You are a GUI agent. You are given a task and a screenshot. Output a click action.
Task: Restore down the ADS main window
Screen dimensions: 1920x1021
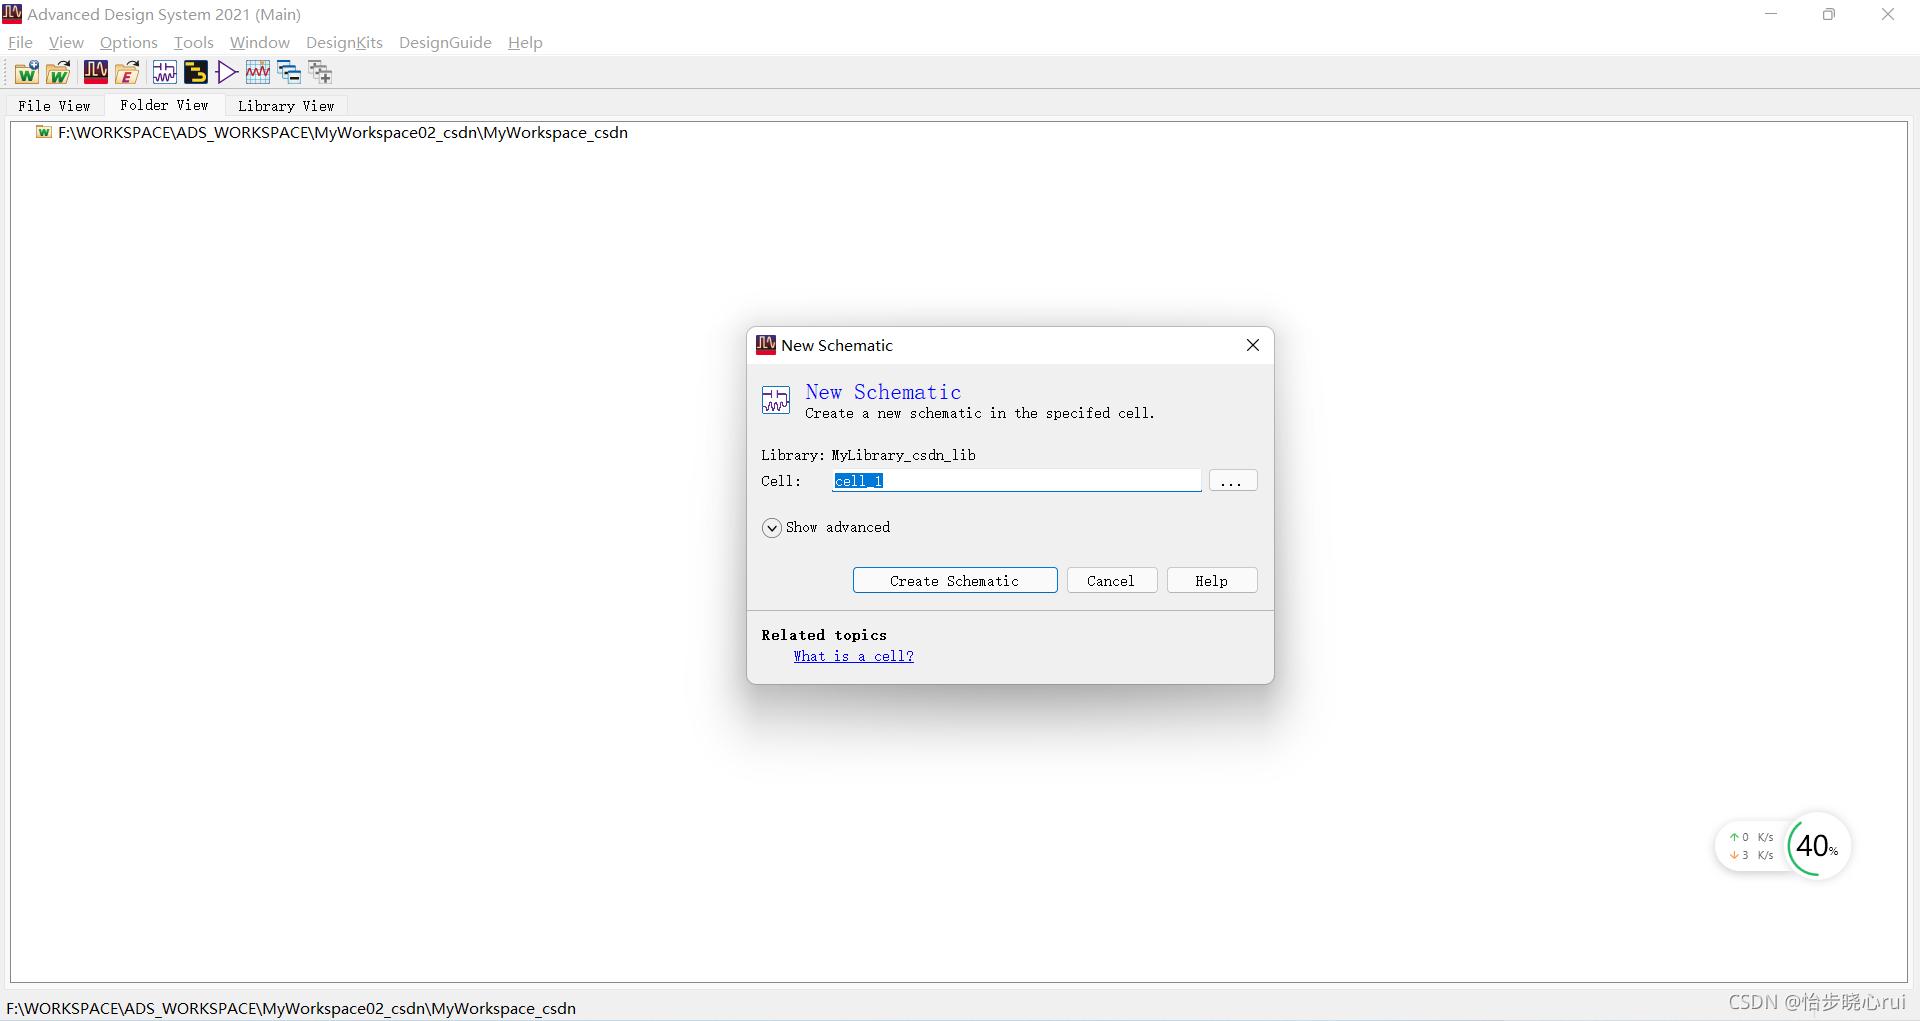[x=1829, y=14]
